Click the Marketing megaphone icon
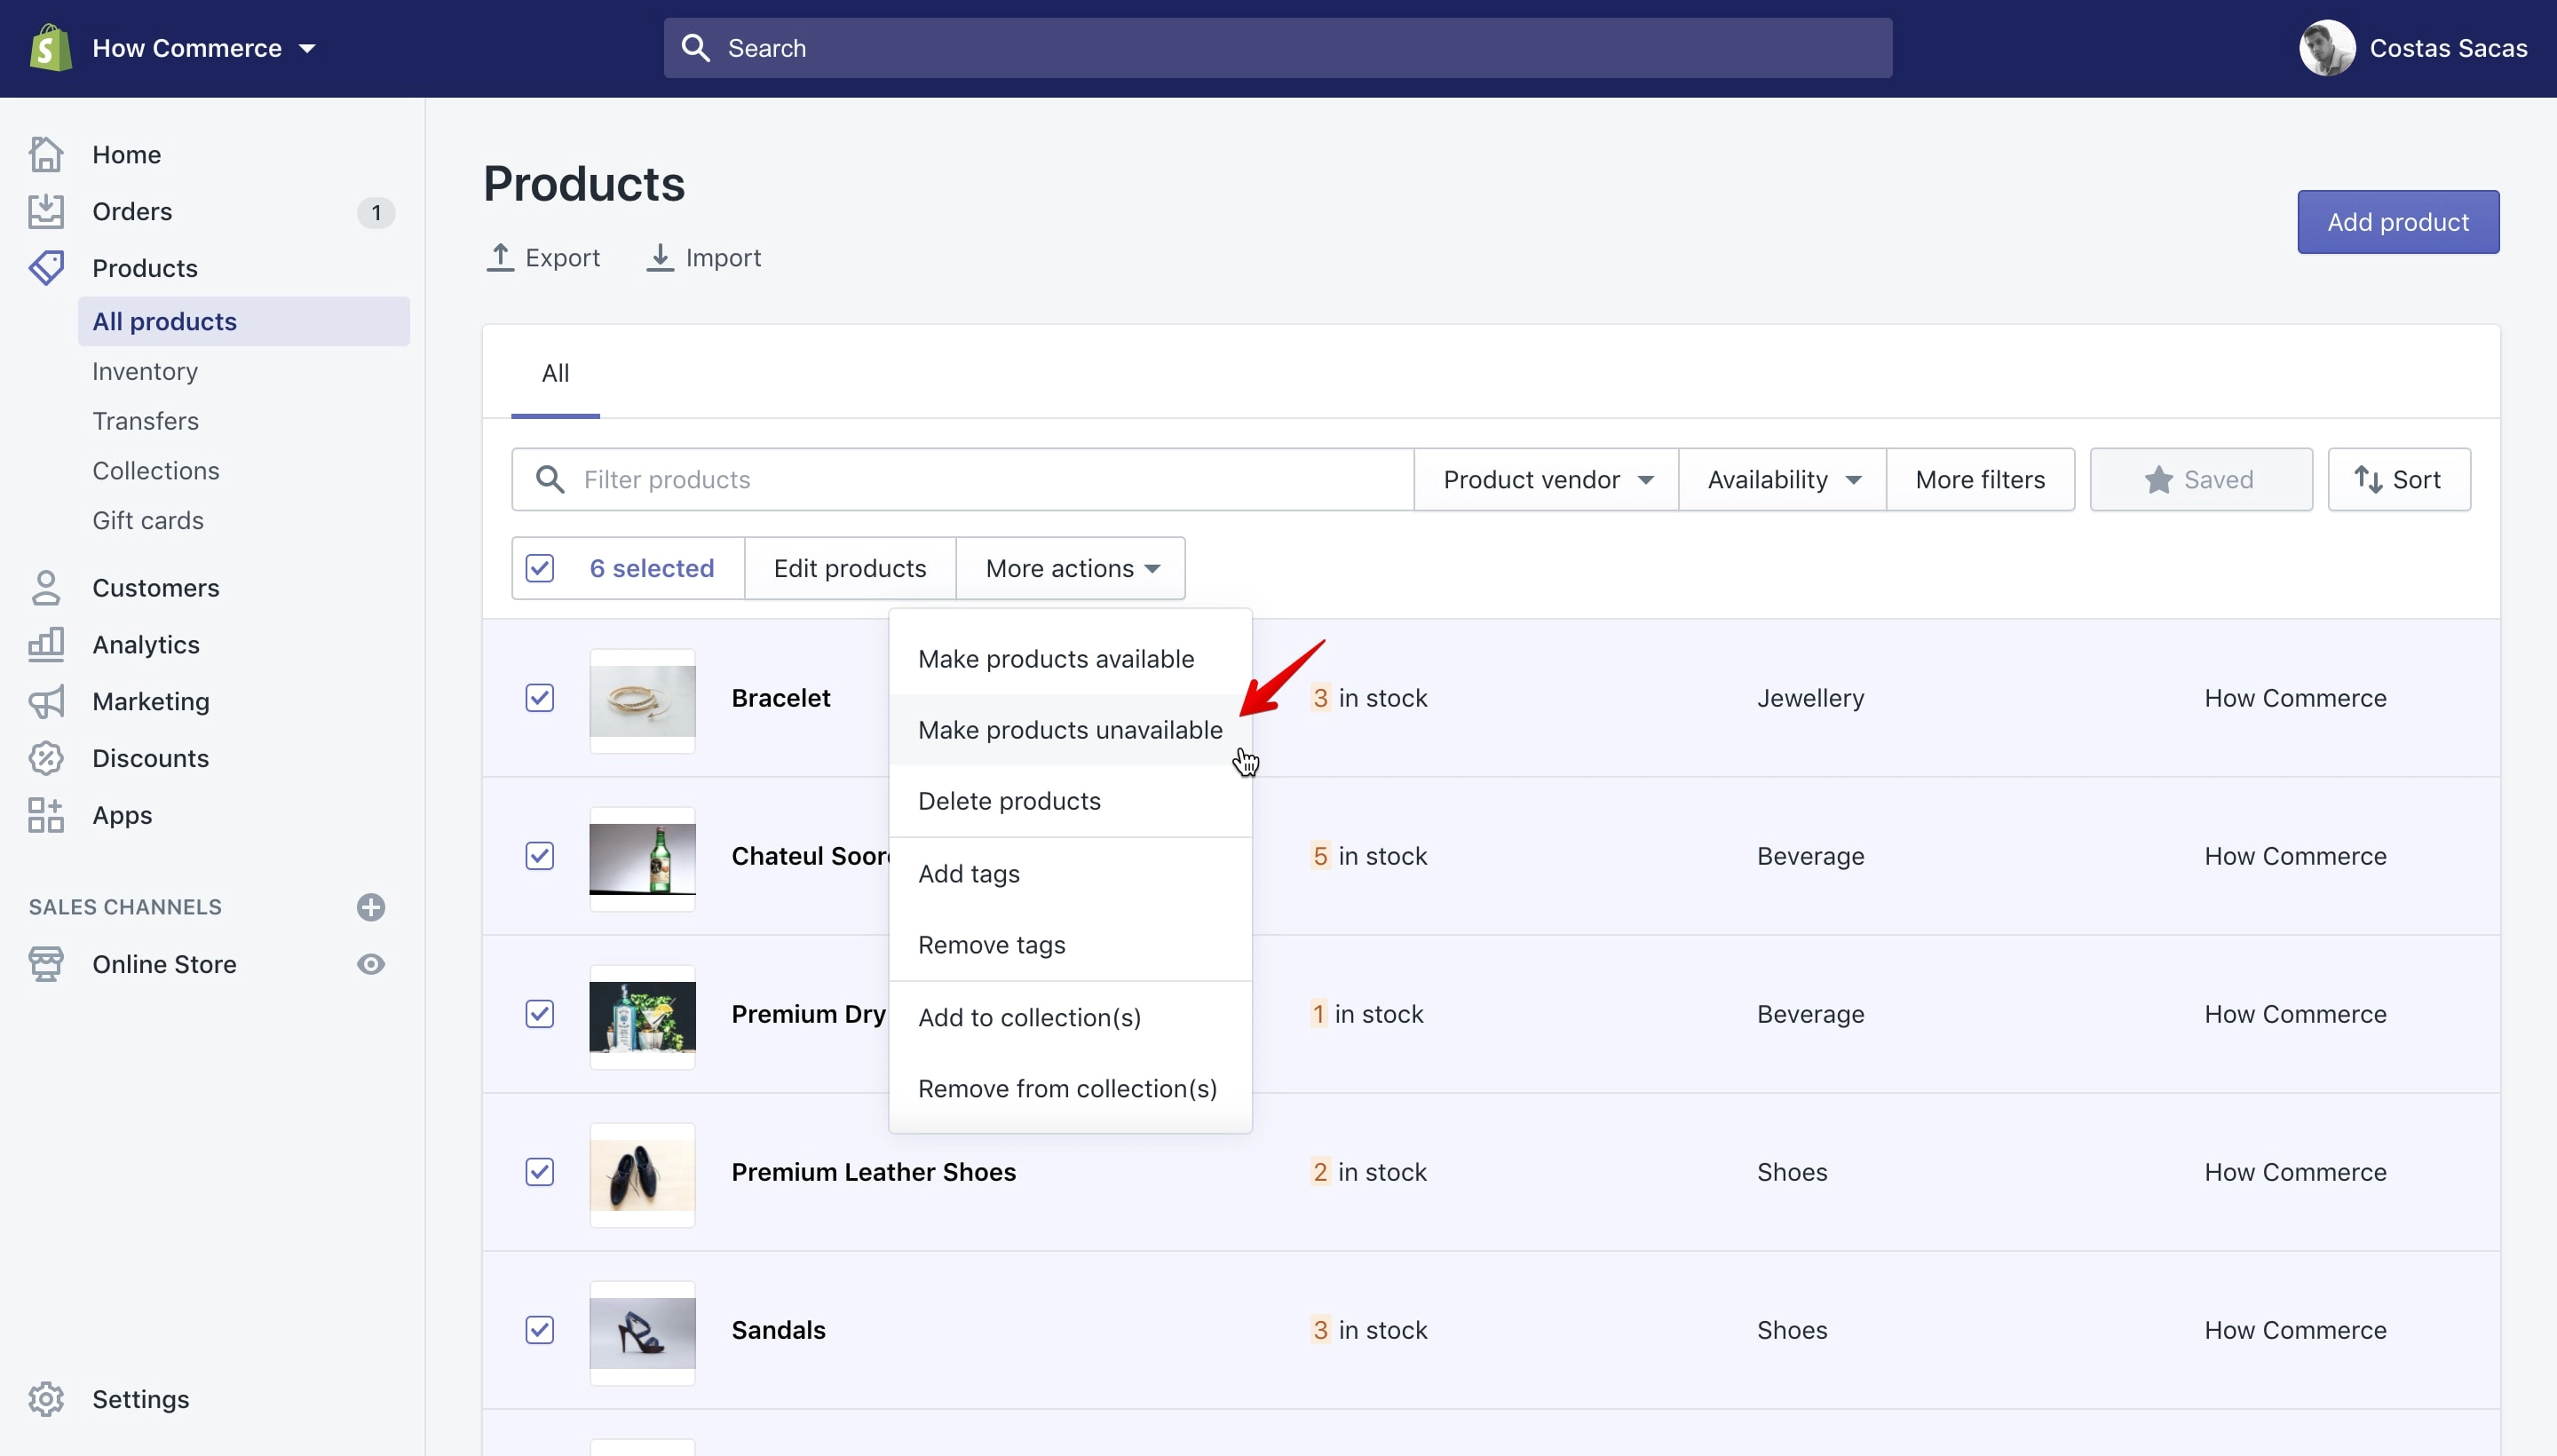Screen dimensions: 2557x1456 point(46,701)
